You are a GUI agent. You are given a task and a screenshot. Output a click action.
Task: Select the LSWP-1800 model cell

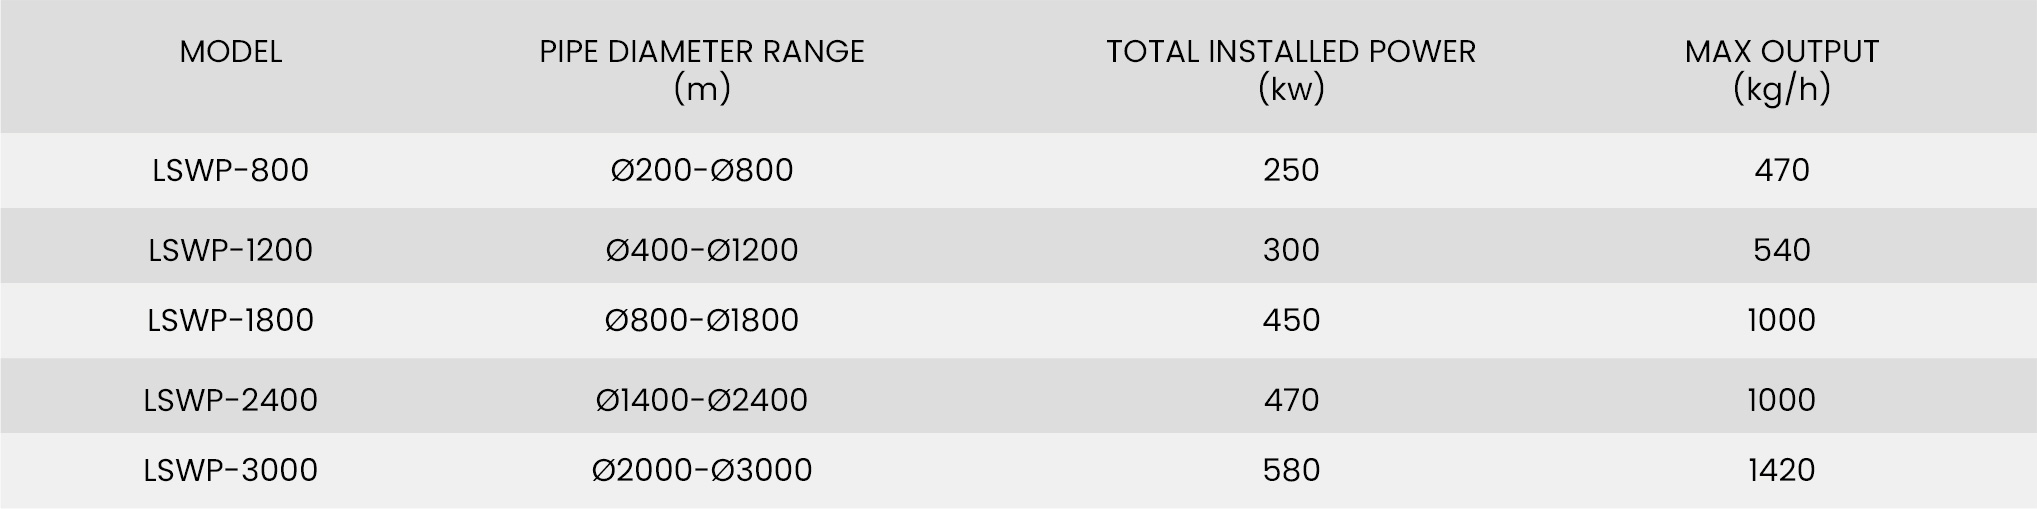tap(231, 320)
